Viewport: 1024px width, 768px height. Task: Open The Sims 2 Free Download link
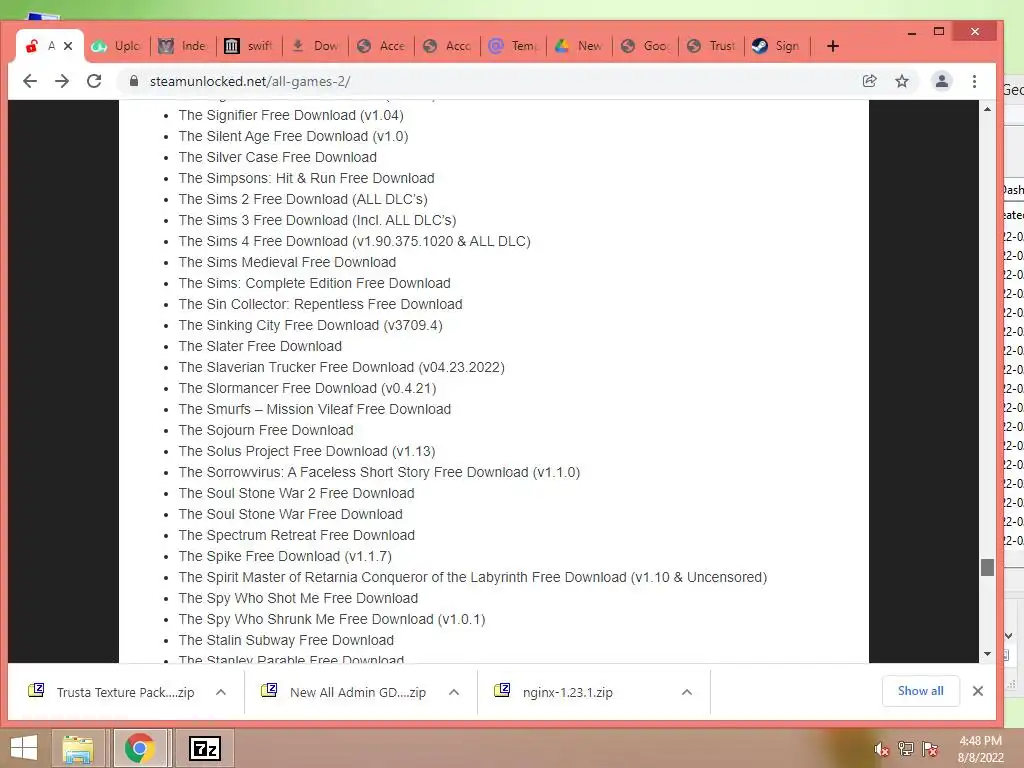point(303,199)
